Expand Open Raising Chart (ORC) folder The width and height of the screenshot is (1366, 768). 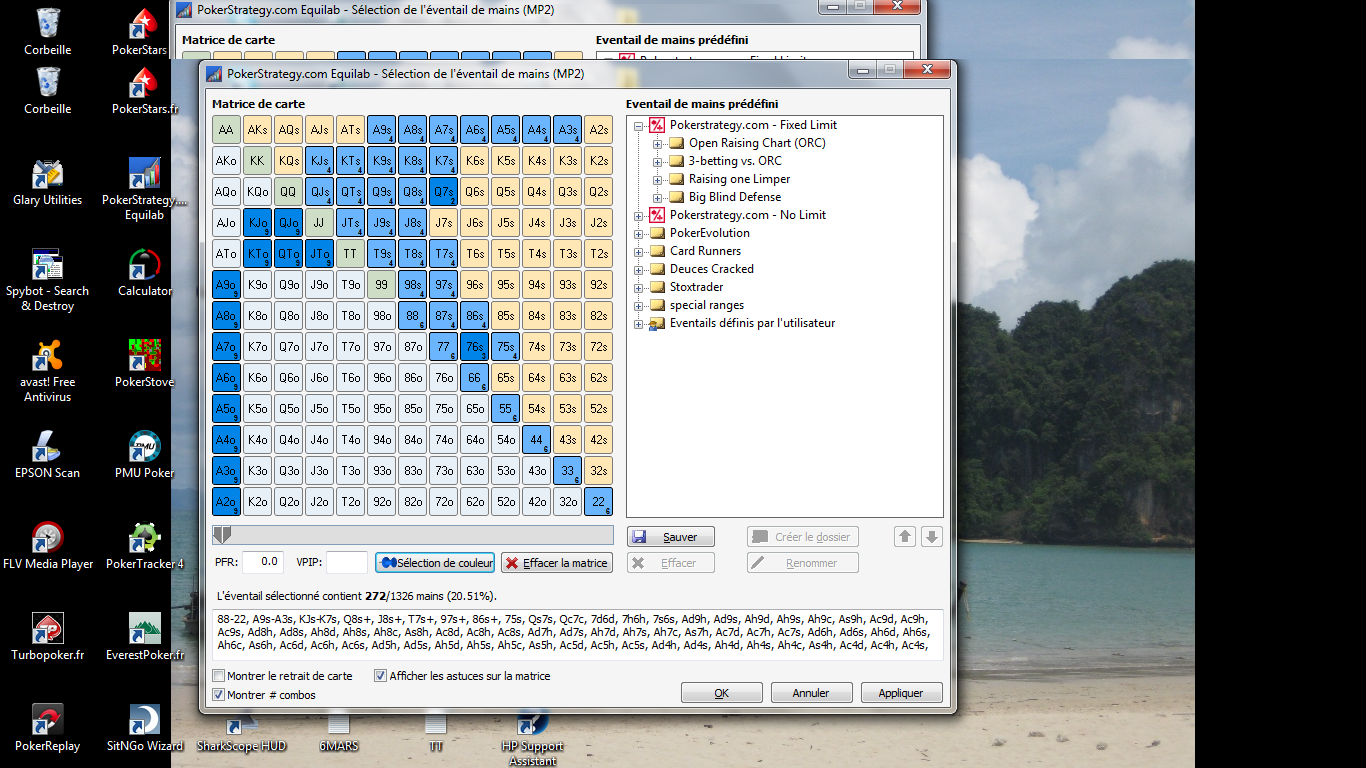pos(658,143)
